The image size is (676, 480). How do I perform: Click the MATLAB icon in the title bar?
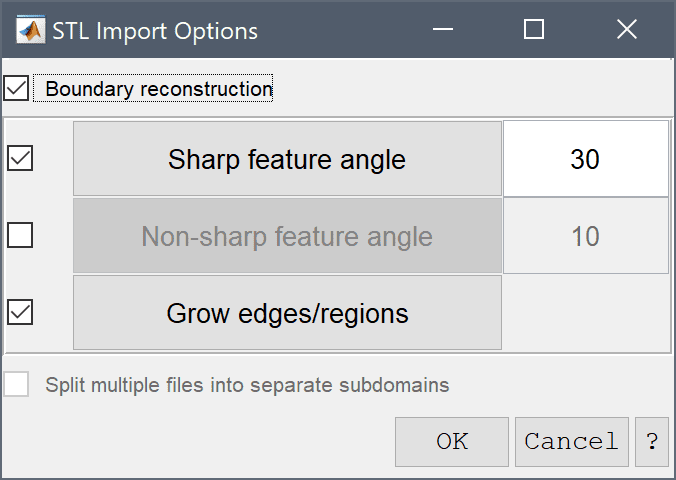tap(31, 30)
